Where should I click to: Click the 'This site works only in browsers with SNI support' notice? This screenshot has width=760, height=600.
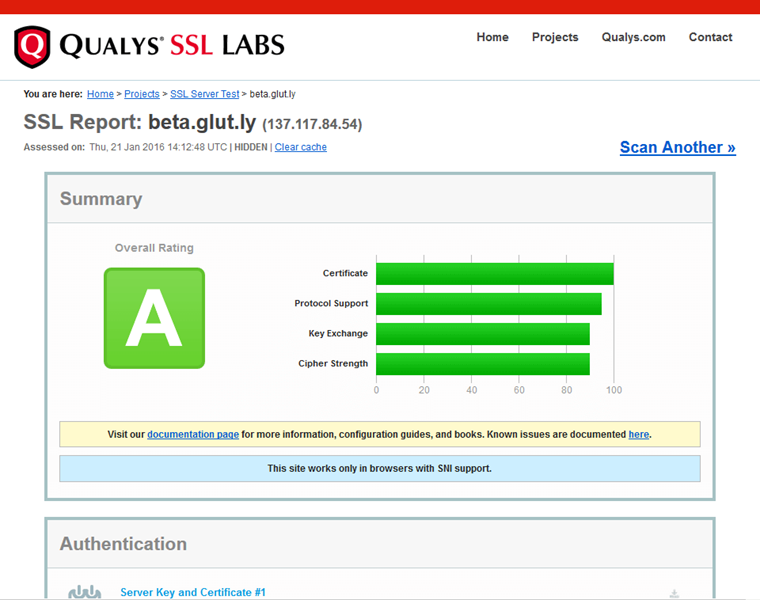click(x=380, y=468)
